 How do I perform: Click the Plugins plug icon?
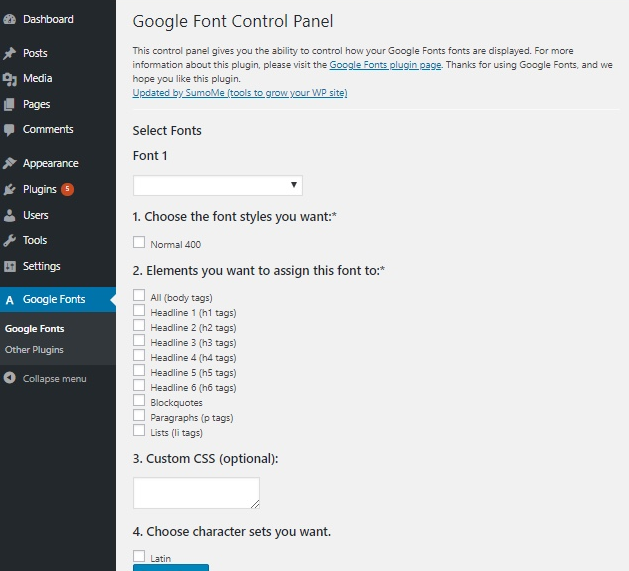9,189
